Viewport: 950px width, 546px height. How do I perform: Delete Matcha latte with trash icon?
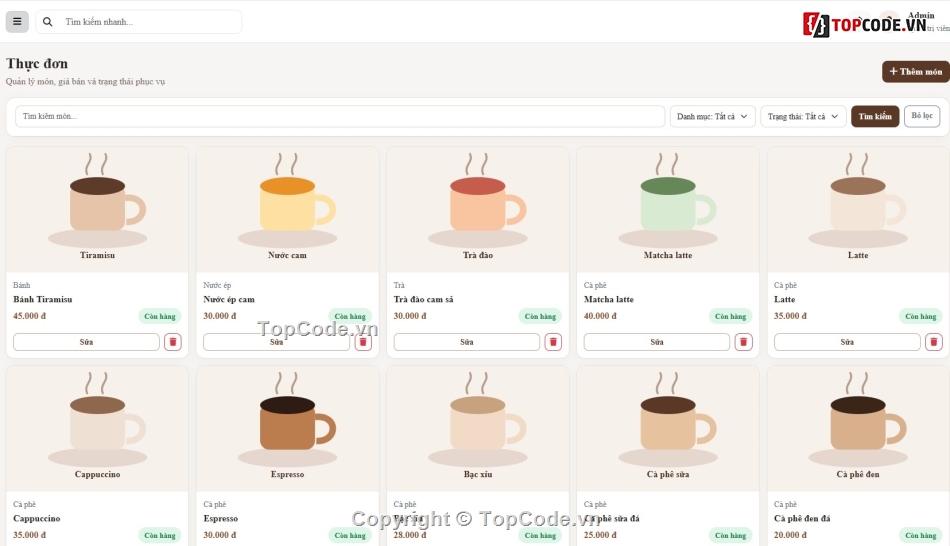pyautogui.click(x=743, y=342)
